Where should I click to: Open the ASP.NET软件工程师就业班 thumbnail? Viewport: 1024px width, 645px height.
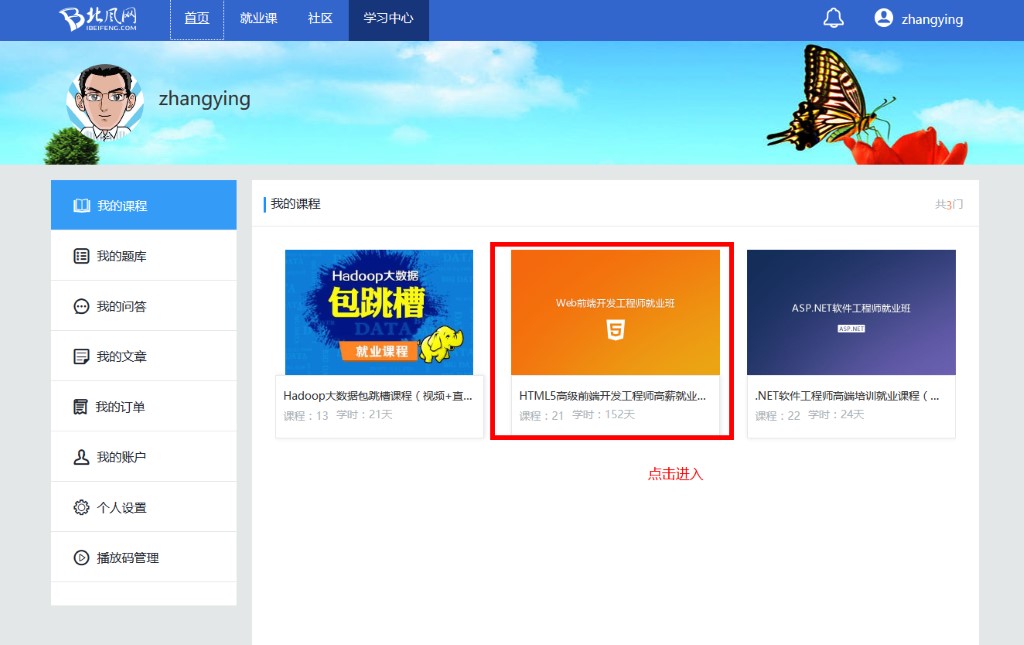(x=851, y=312)
